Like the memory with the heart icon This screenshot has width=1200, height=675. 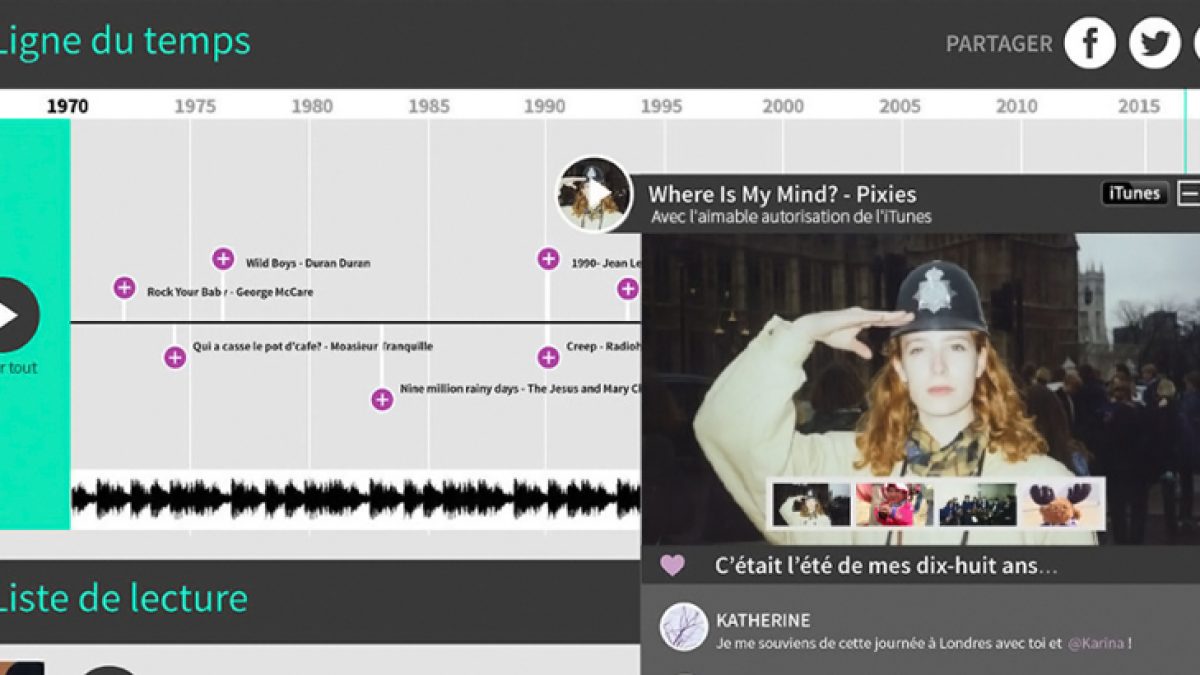click(x=673, y=565)
